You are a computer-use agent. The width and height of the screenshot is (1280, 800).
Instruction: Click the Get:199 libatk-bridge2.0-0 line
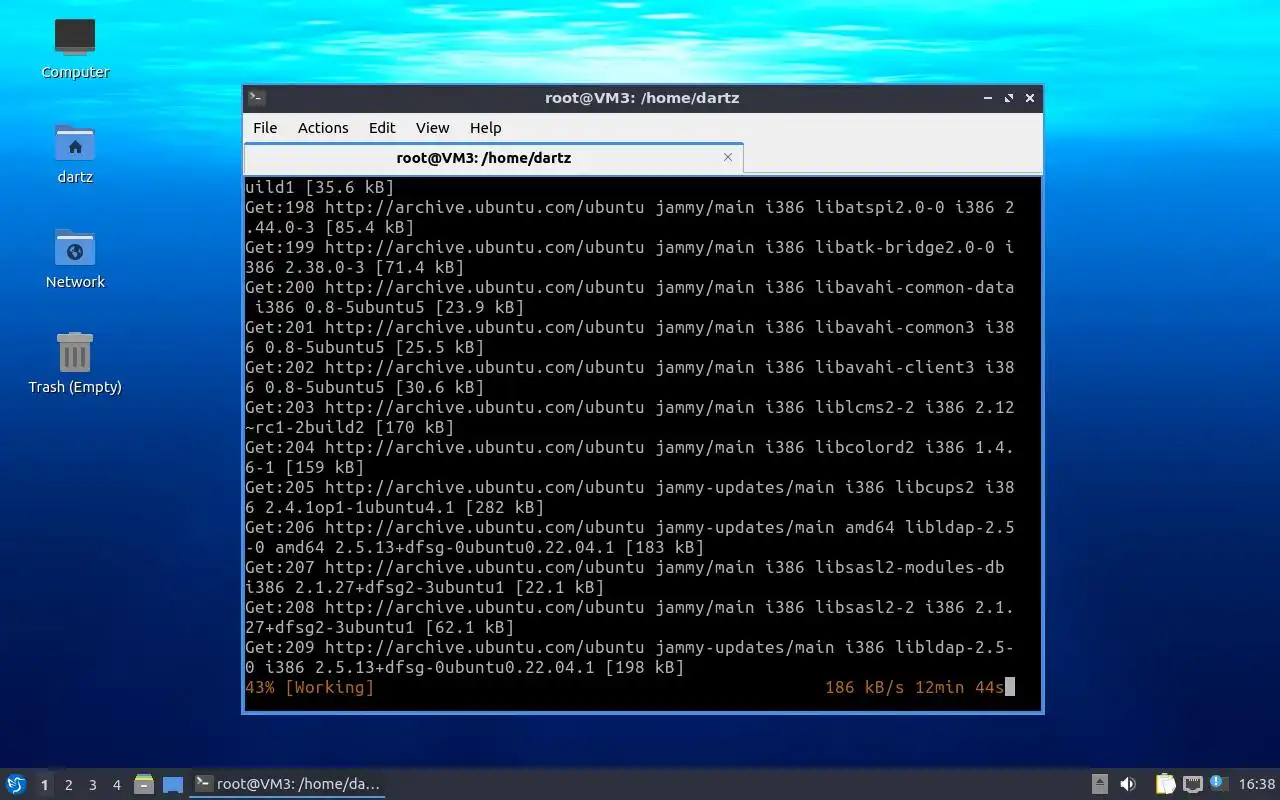[630, 257]
